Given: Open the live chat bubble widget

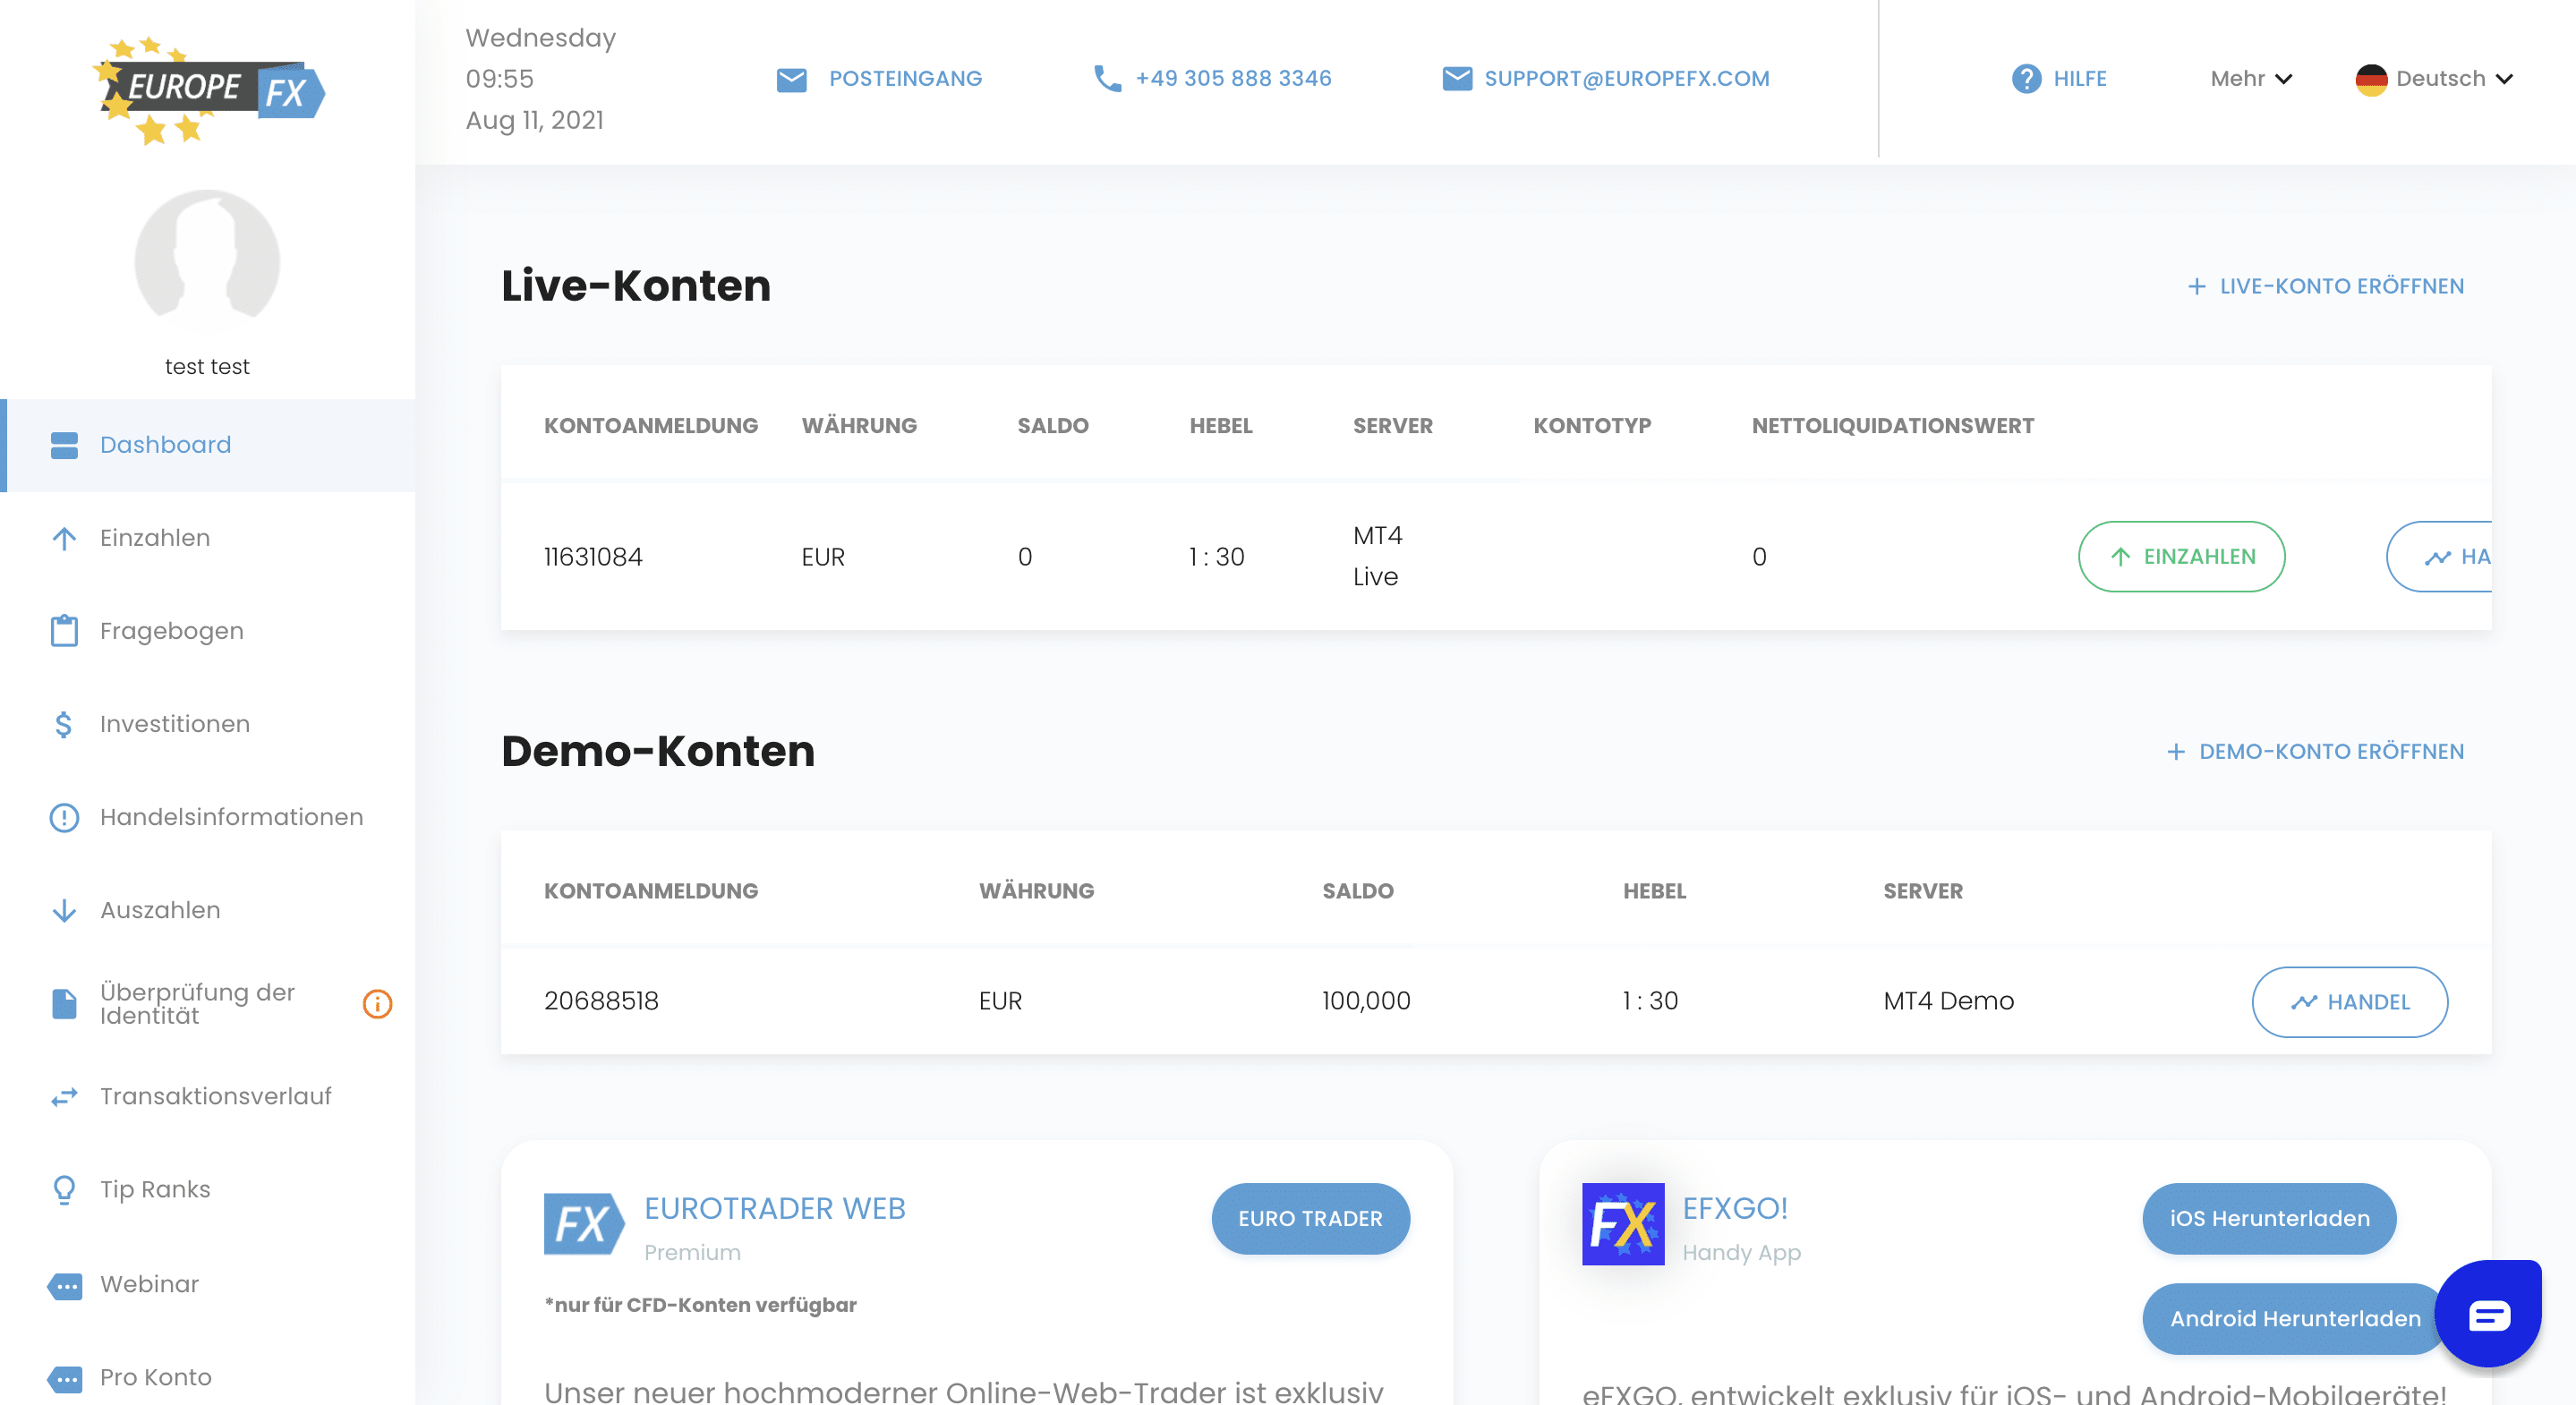Looking at the screenshot, I should 2488,1313.
